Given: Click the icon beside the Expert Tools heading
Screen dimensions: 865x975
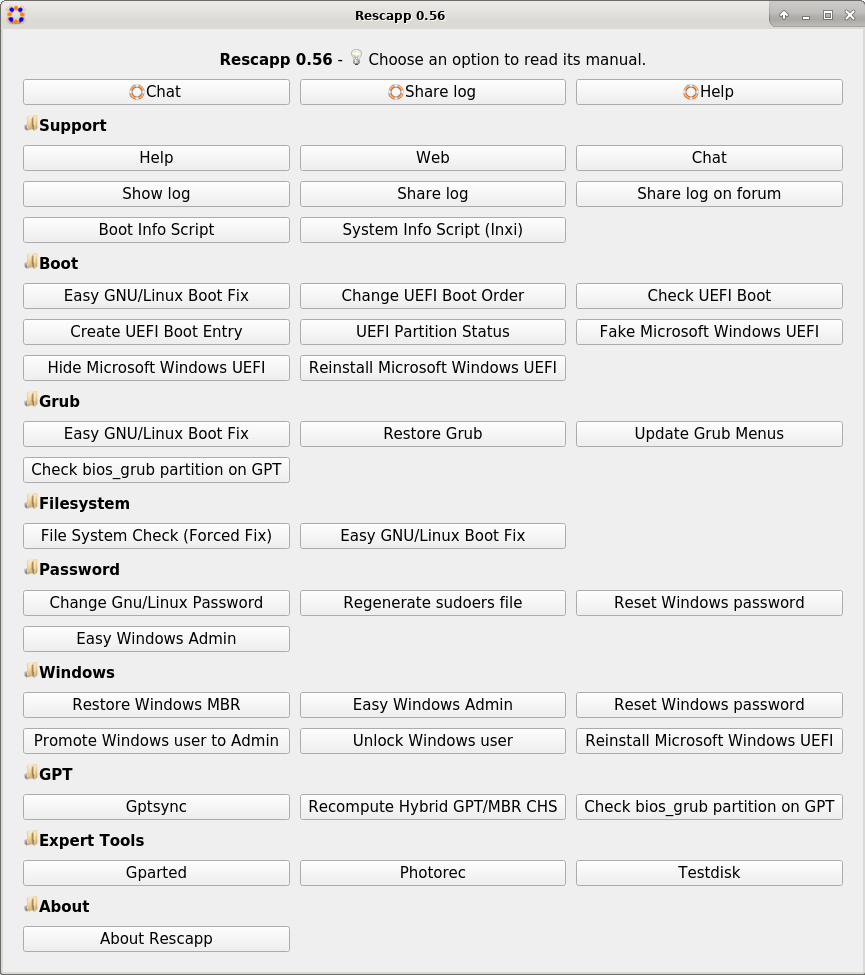Looking at the screenshot, I should click(31, 839).
